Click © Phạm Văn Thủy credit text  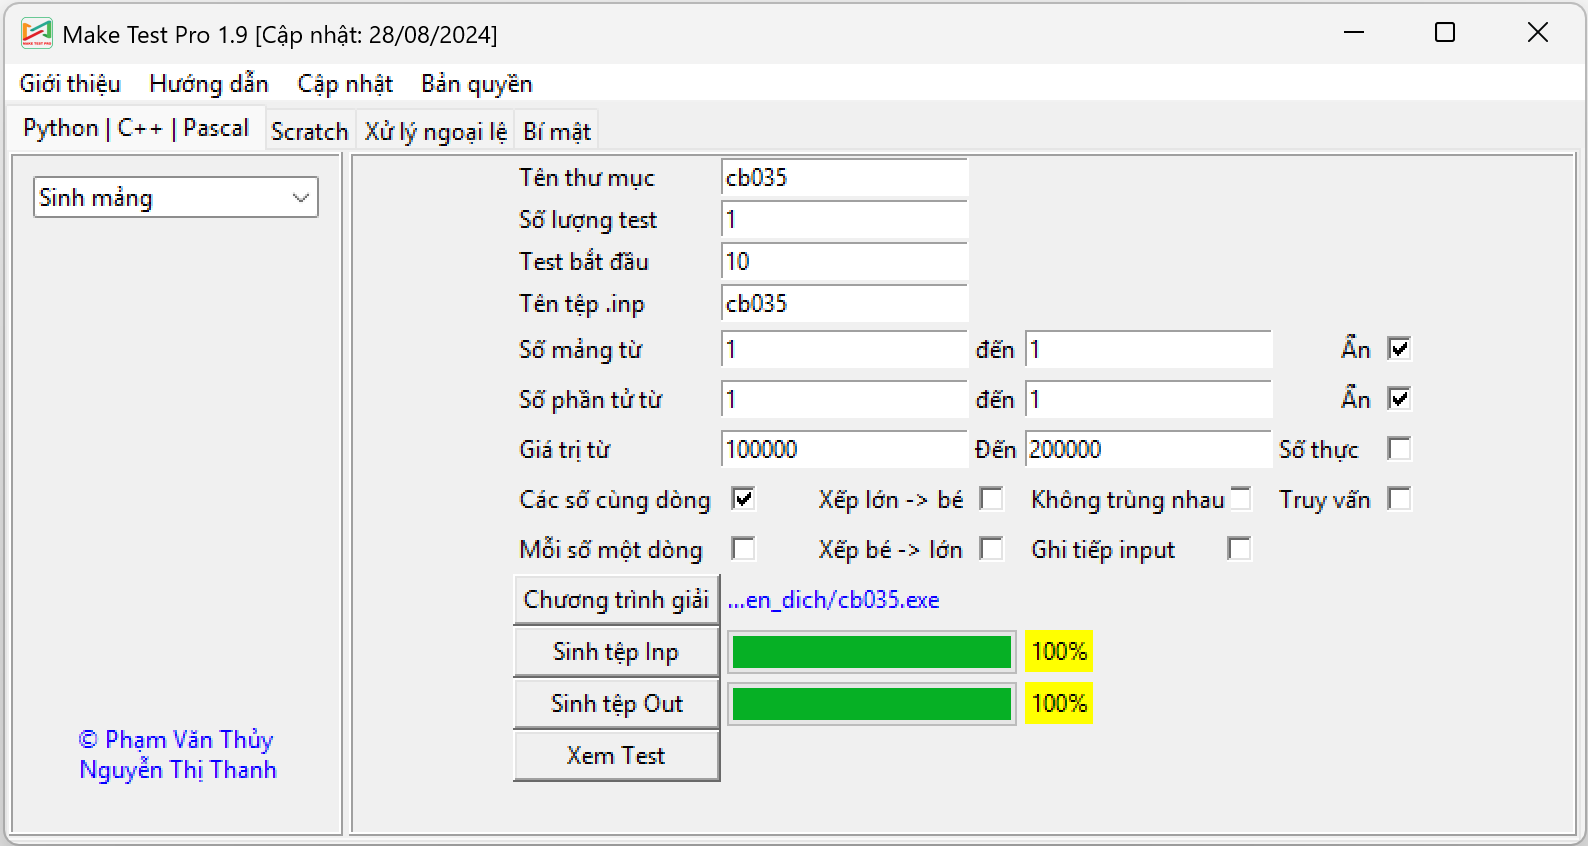click(176, 740)
